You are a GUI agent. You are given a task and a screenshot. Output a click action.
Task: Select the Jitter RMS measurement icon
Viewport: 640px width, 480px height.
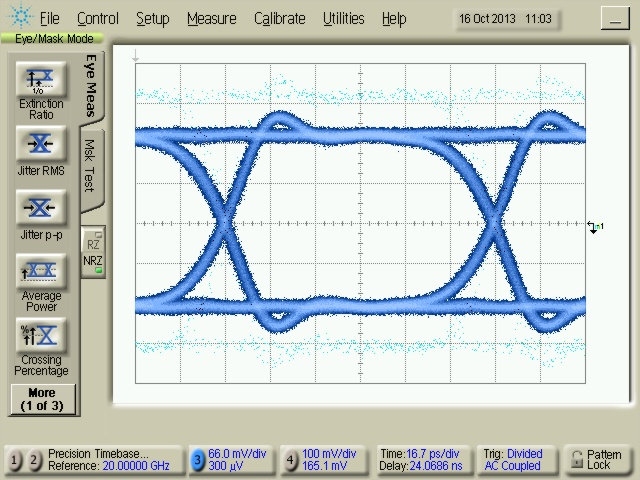coord(41,143)
